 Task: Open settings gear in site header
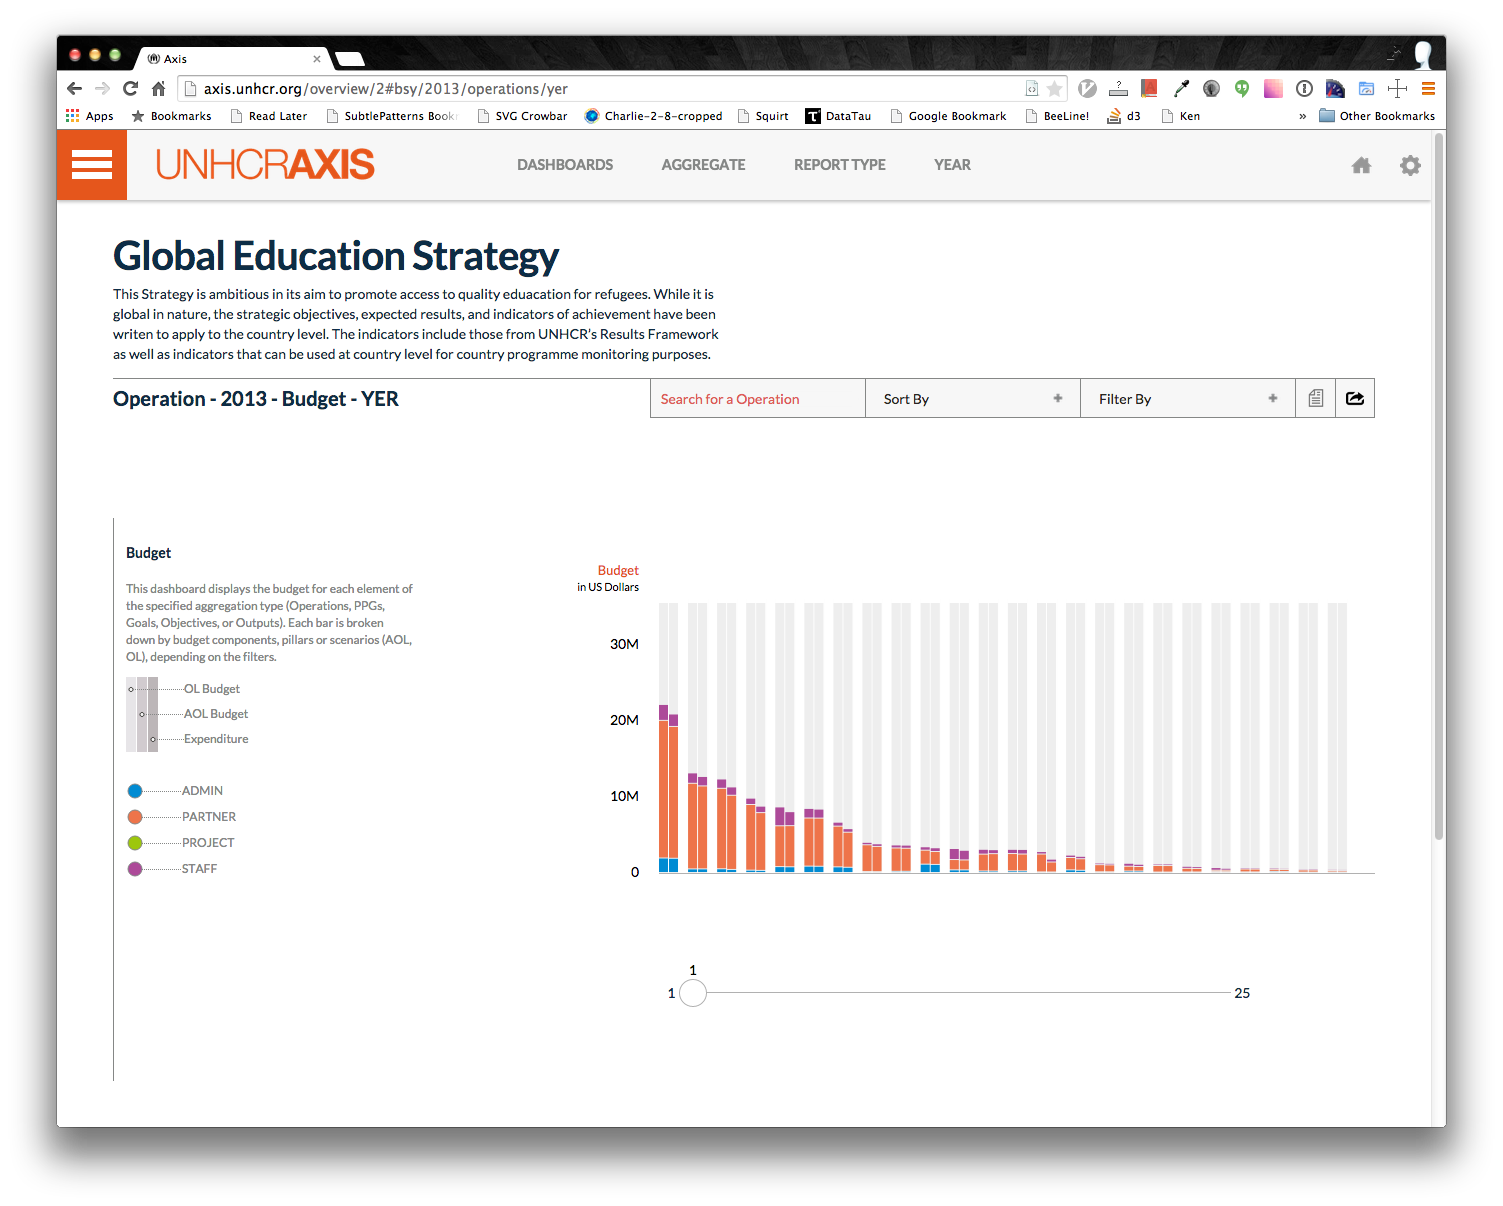click(x=1410, y=165)
